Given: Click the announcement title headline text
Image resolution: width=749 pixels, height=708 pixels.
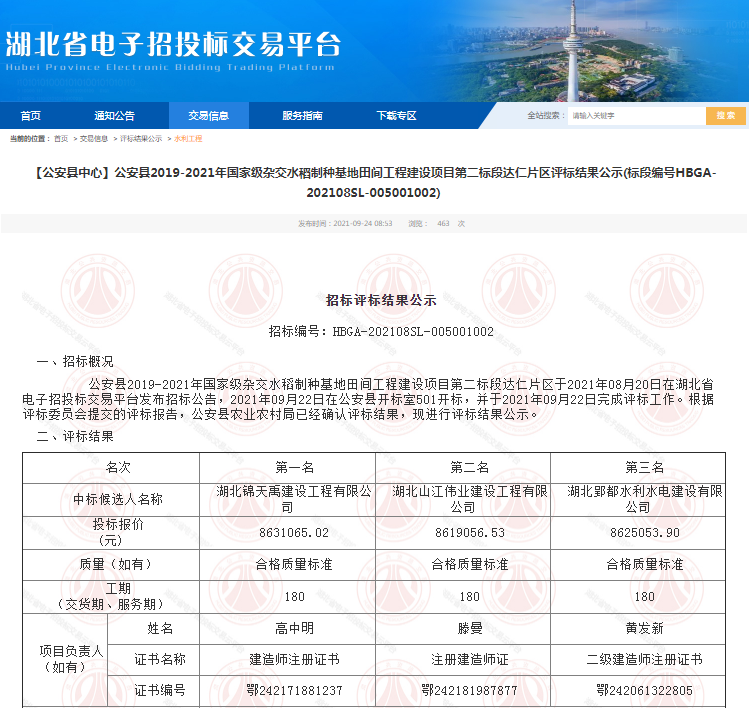Looking at the screenshot, I should (x=374, y=182).
